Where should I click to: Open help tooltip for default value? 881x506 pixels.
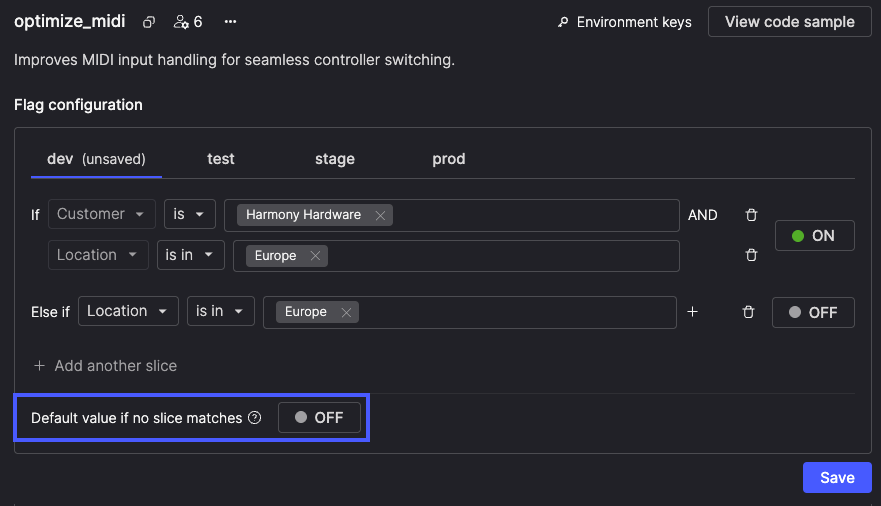[x=255, y=418]
